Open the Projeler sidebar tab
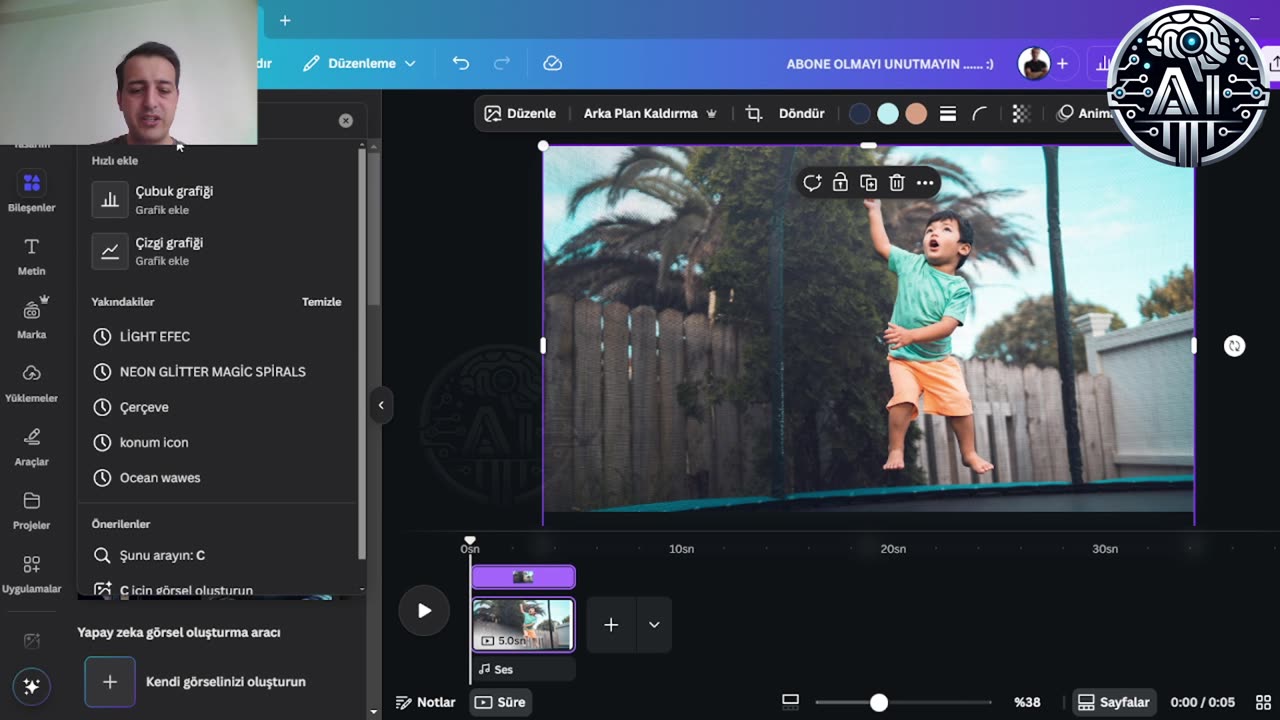 [31, 509]
